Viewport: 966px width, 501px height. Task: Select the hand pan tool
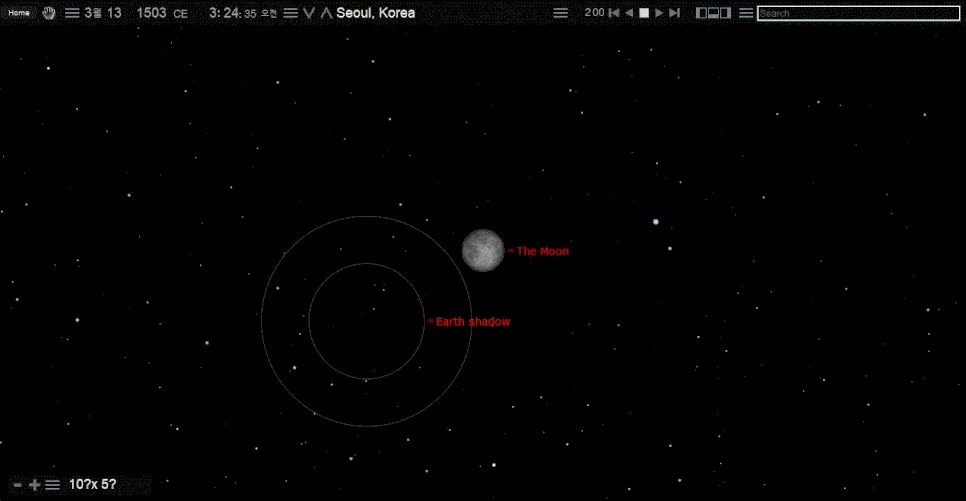click(x=49, y=13)
